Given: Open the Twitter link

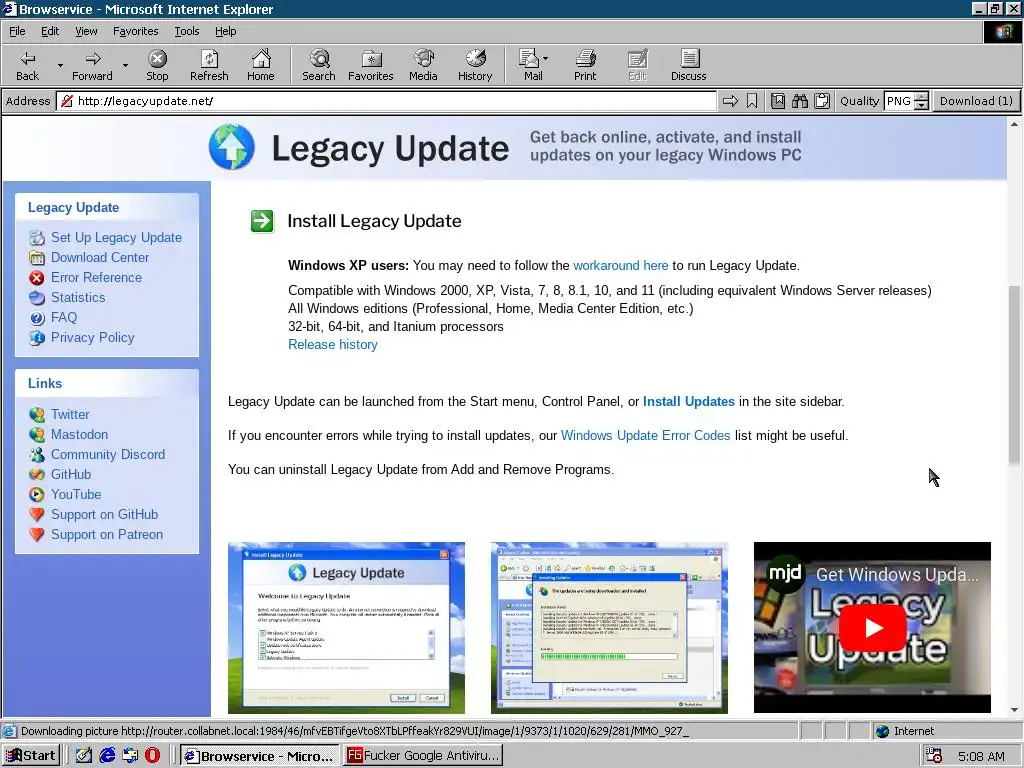Looking at the screenshot, I should (70, 414).
